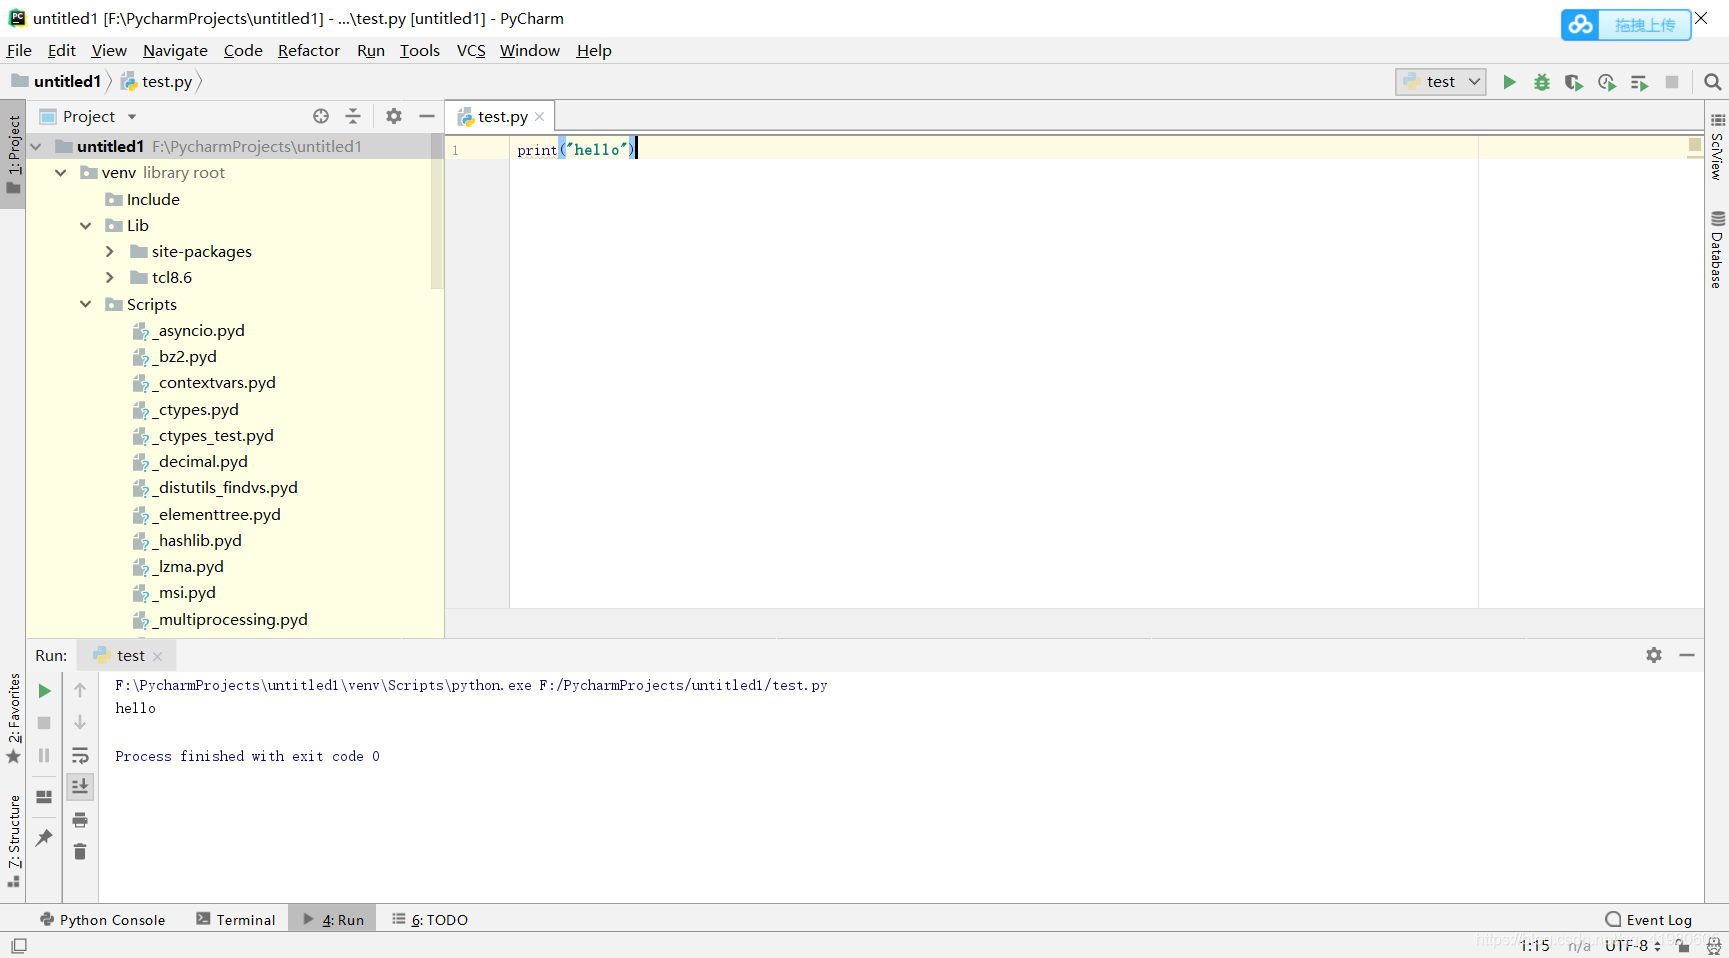Viewport: 1729px width, 958px height.
Task: Run the test configuration with green play button
Action: 1509,82
